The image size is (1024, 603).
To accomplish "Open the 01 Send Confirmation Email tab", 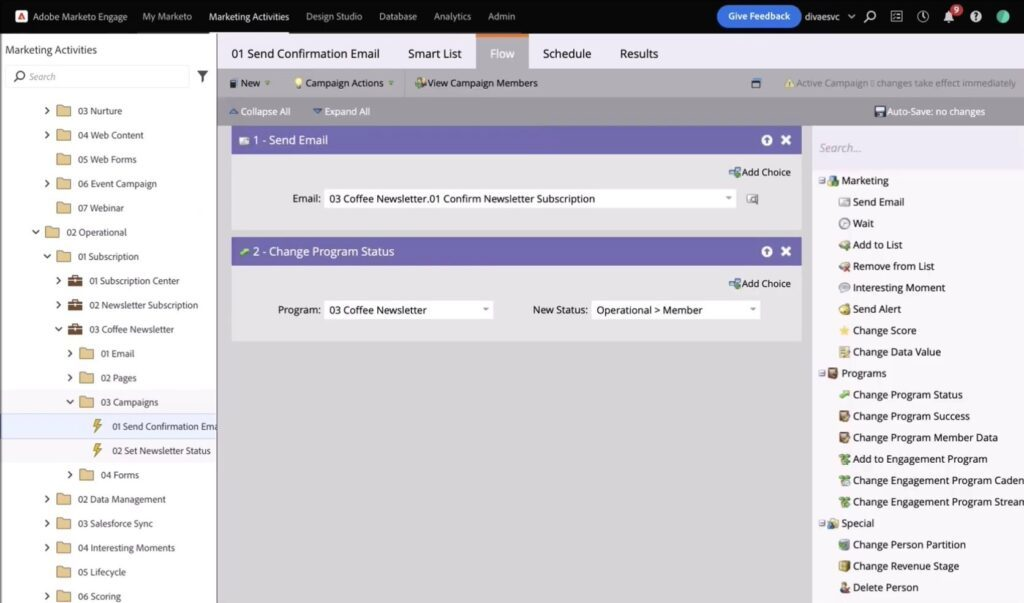I will click(x=305, y=54).
